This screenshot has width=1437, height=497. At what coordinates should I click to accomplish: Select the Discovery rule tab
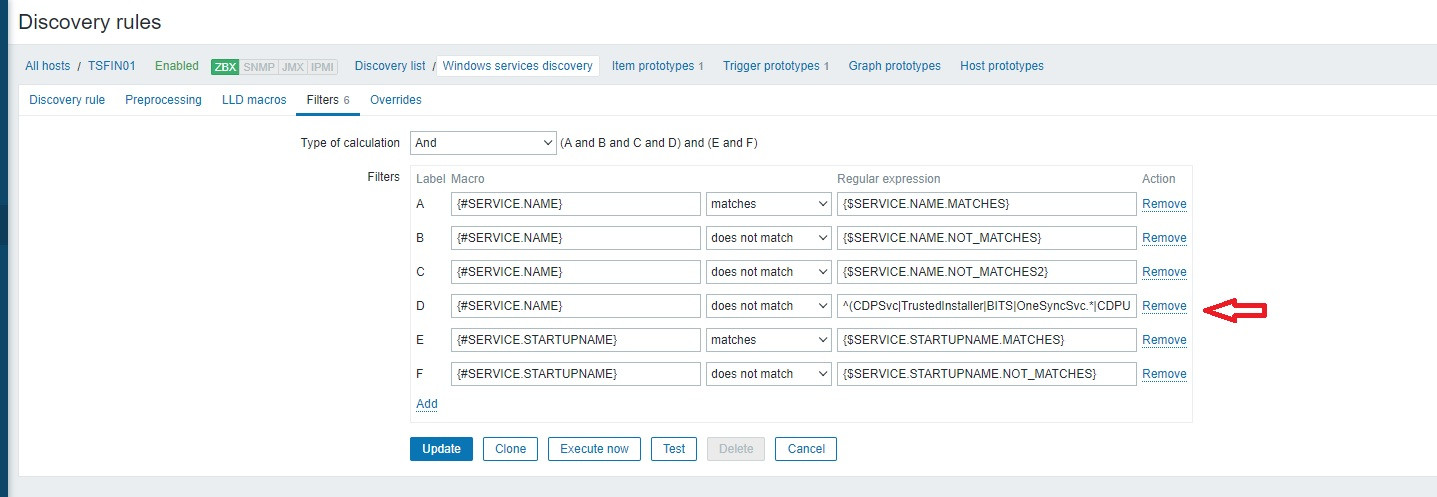tap(67, 100)
